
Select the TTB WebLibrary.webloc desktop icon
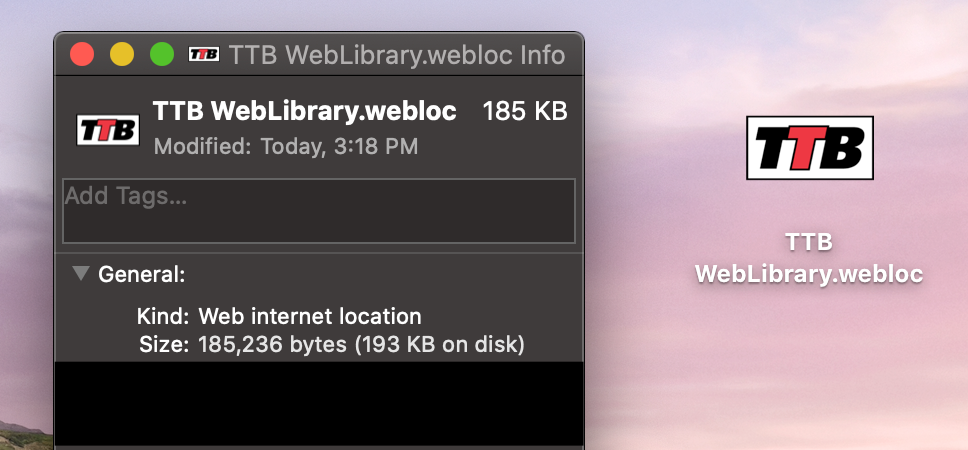click(809, 148)
